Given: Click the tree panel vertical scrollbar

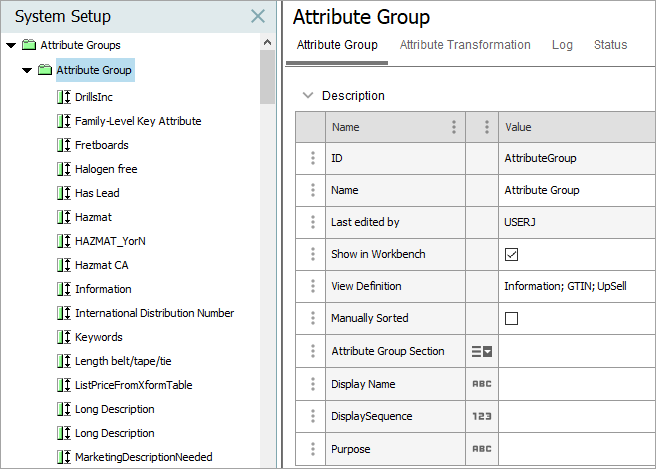Looking at the screenshot, I should (x=267, y=80).
